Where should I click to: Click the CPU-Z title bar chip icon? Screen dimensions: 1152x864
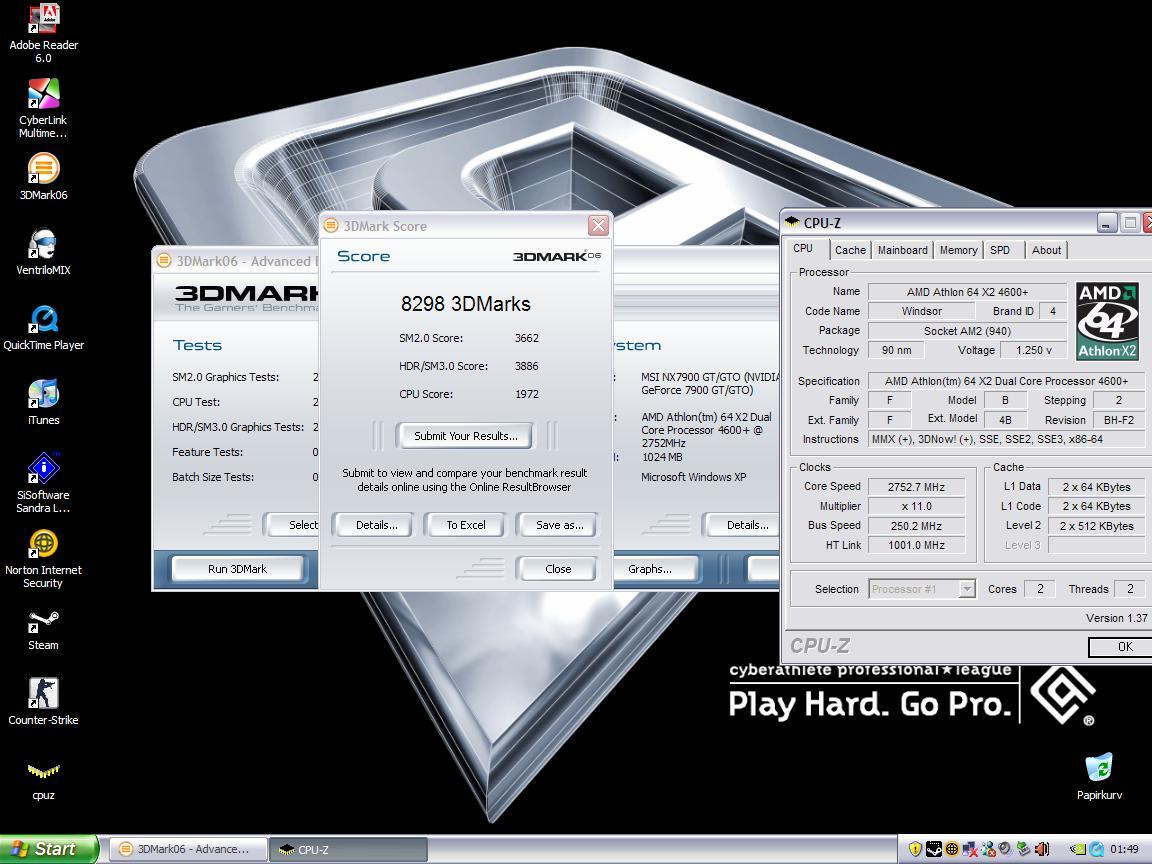(x=792, y=222)
